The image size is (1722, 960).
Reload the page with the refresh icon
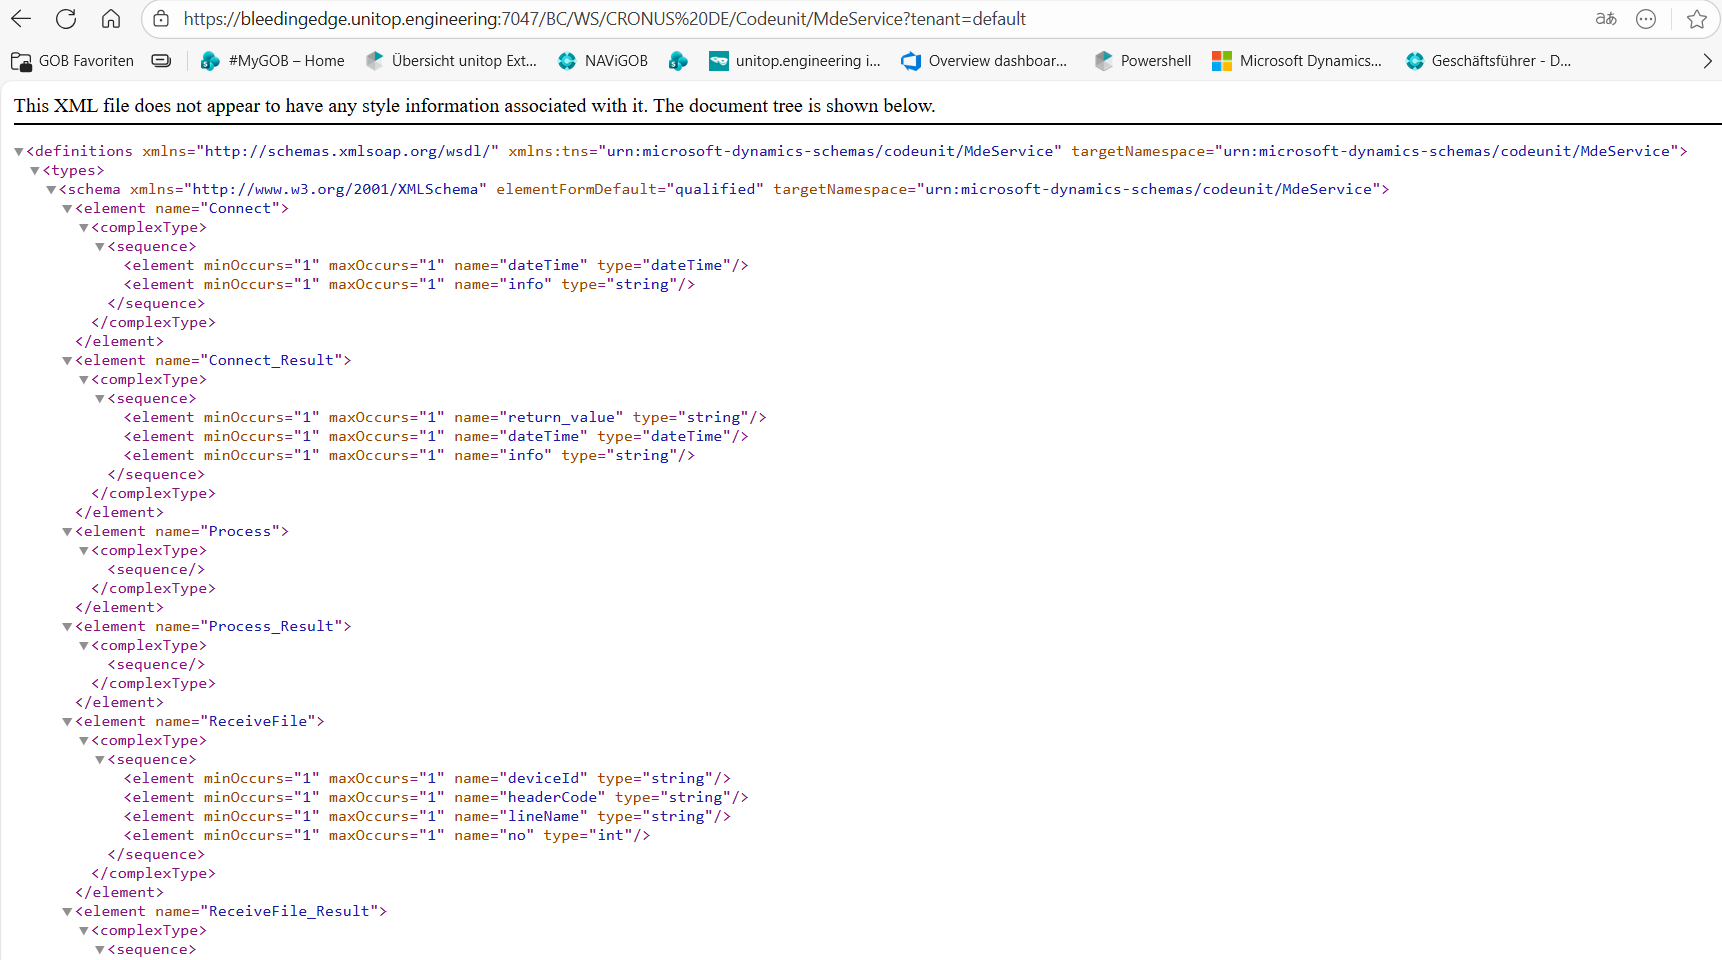(x=66, y=19)
